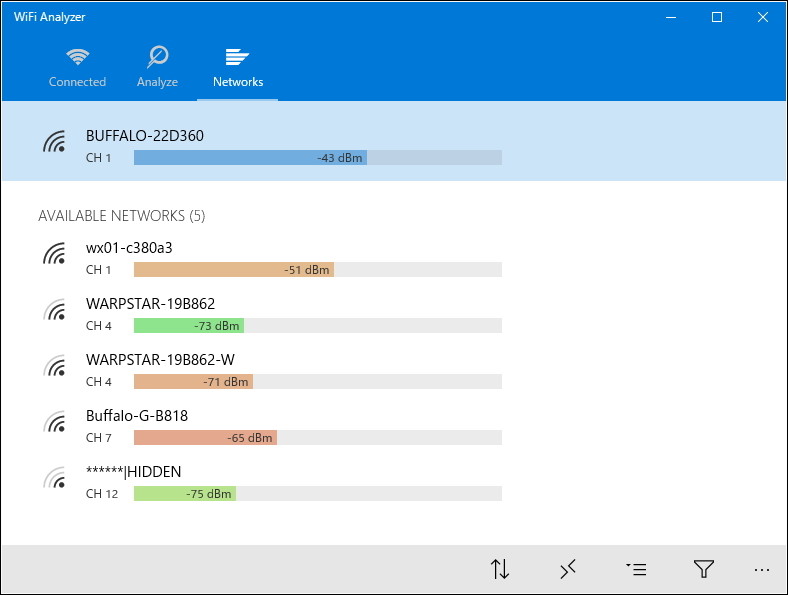This screenshot has height=595, width=788.
Task: Select the BUFFALO-22D360 network name
Action: (145, 136)
